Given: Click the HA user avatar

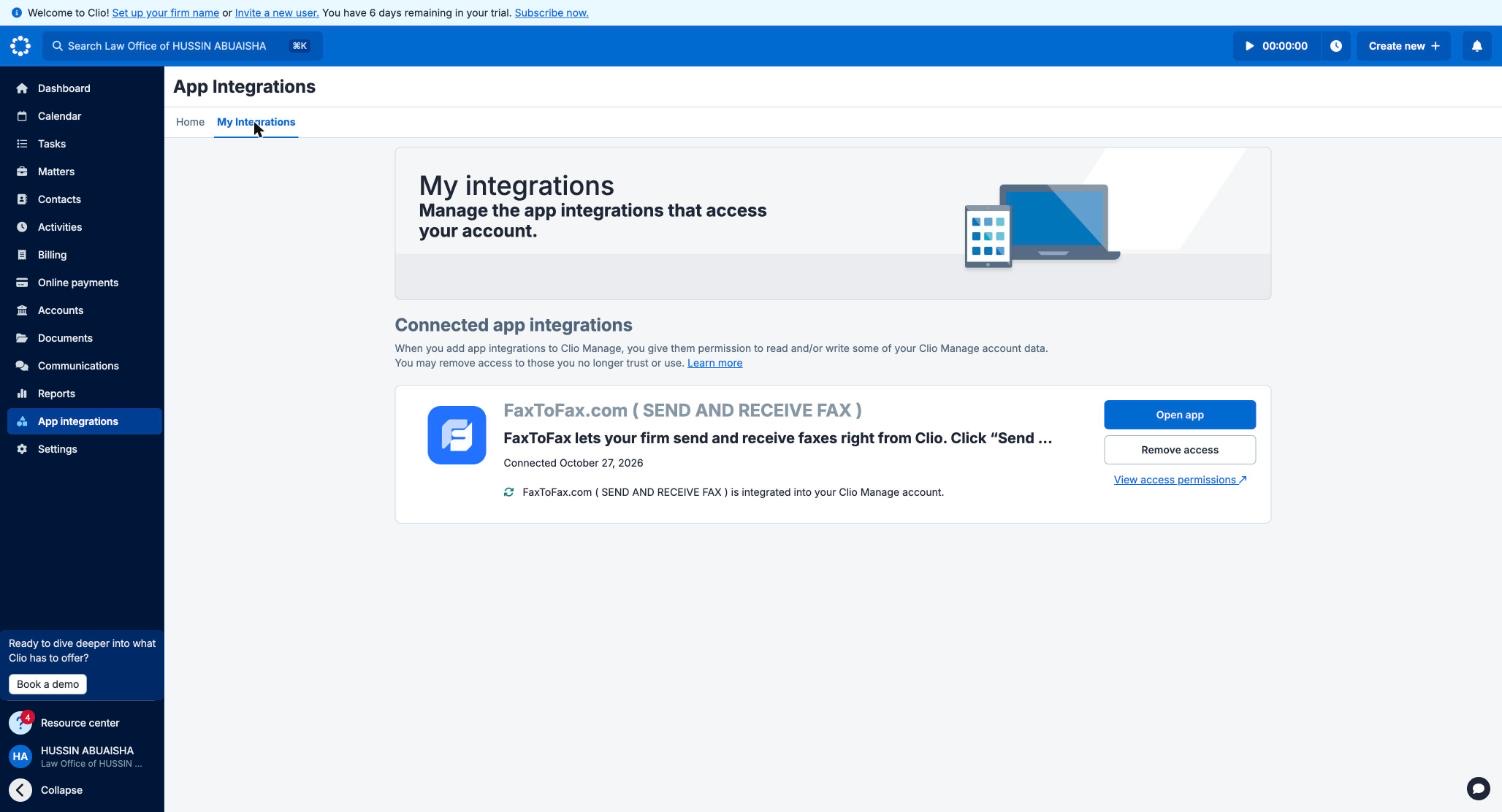Looking at the screenshot, I should coord(20,757).
